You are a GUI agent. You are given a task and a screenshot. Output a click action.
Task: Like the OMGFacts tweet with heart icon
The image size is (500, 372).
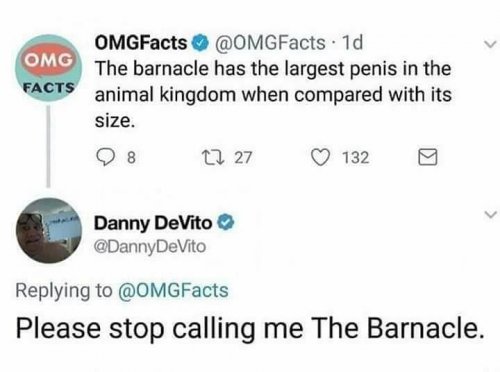pyautogui.click(x=320, y=157)
